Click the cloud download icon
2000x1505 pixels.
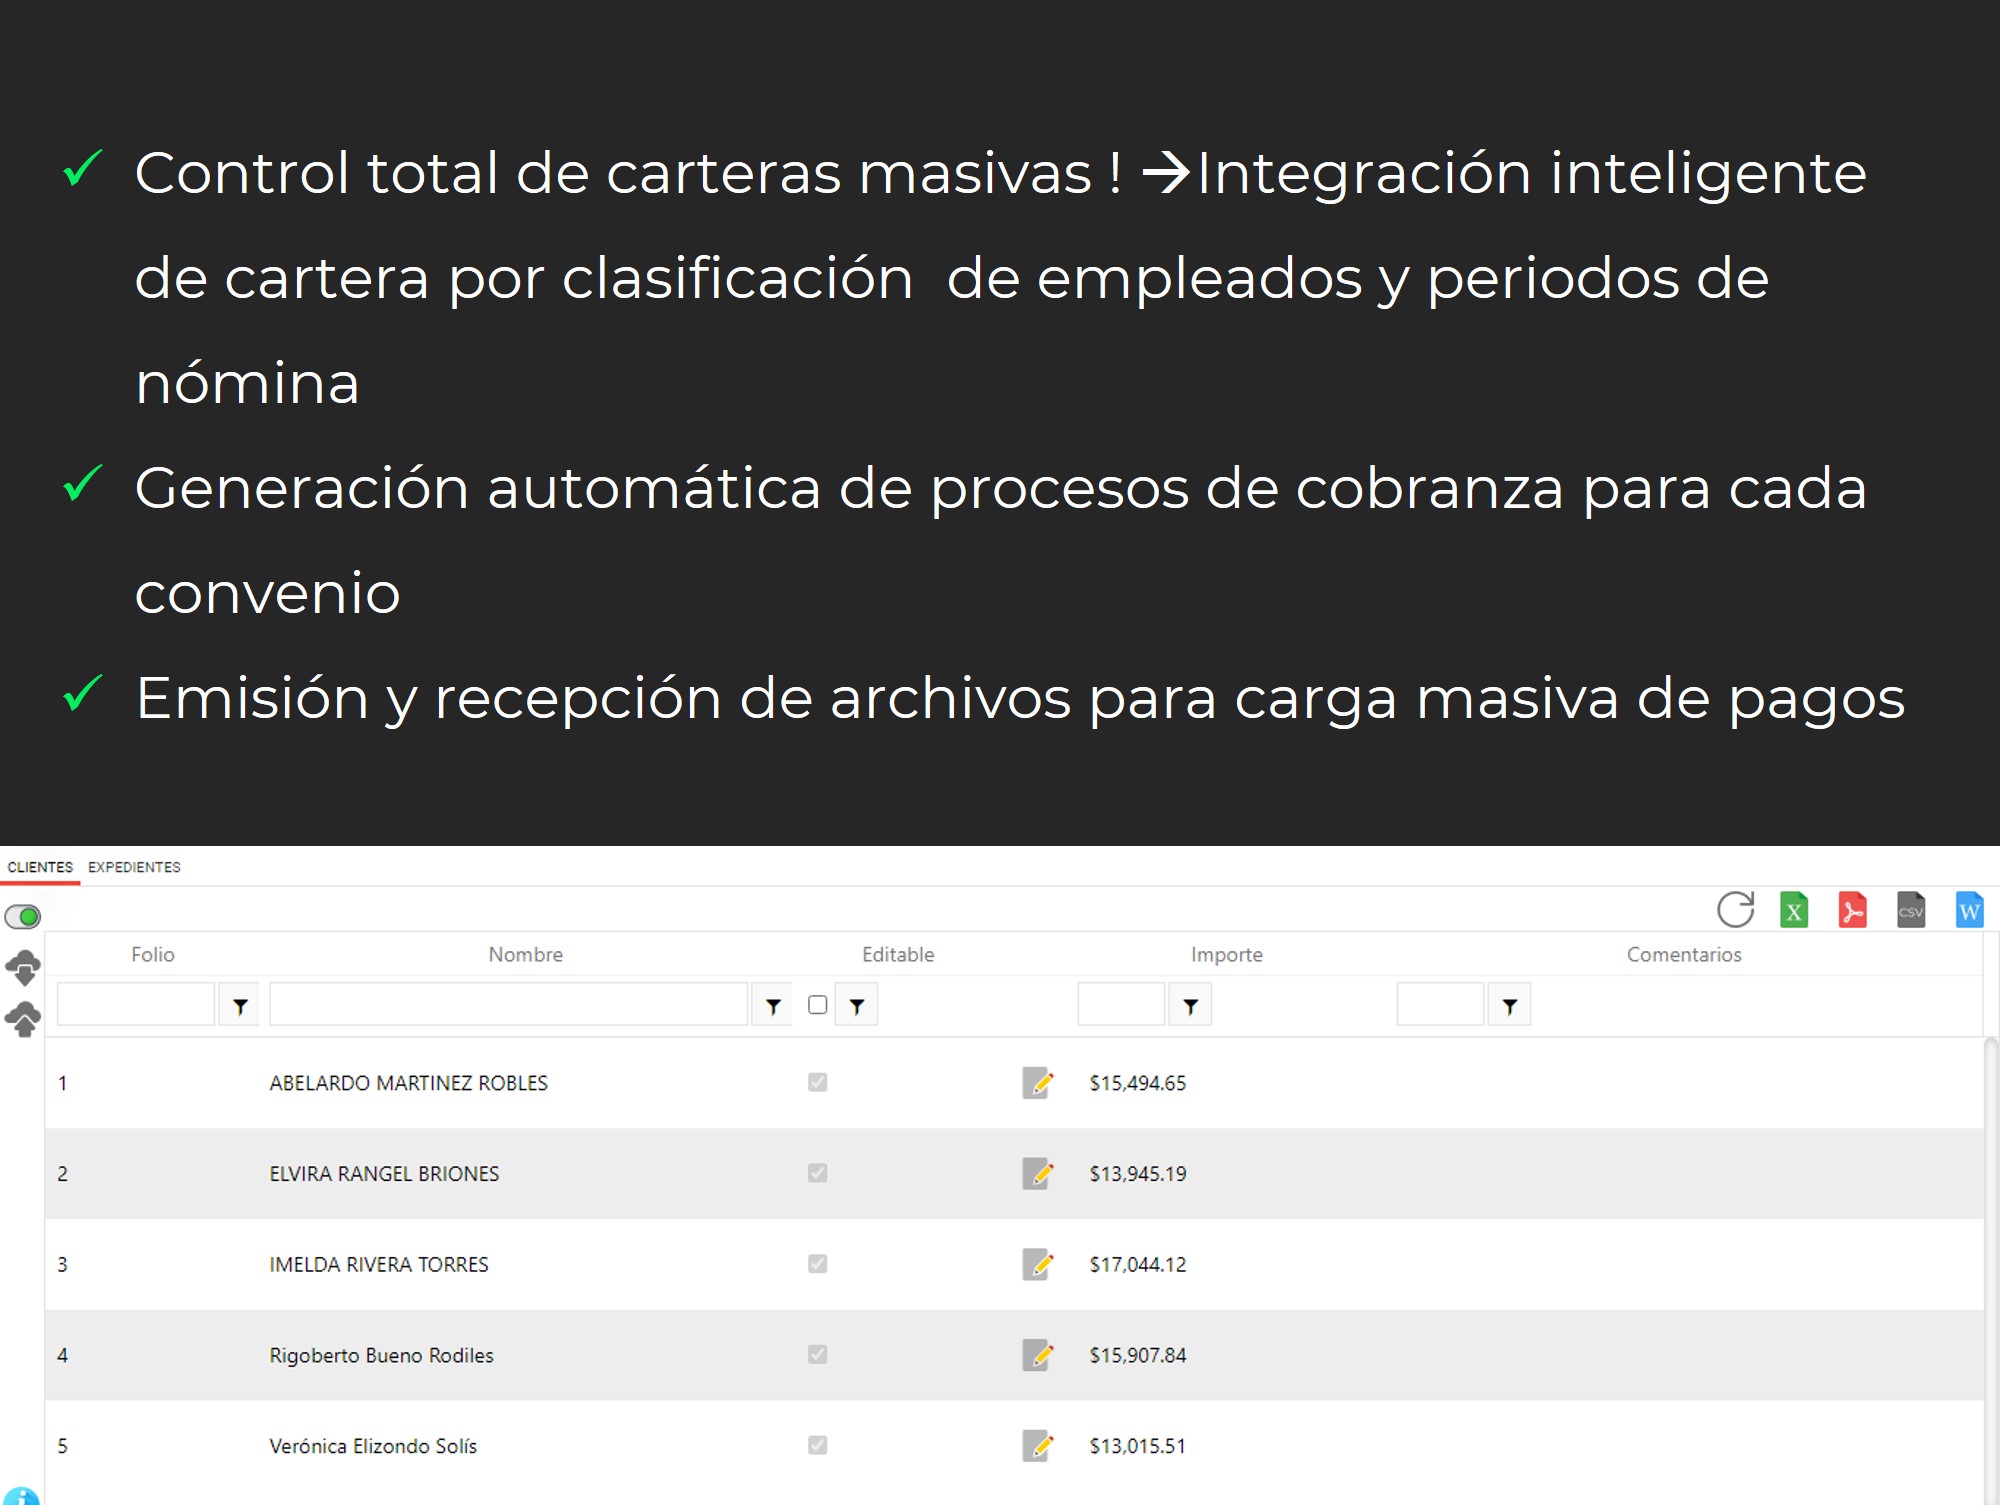click(x=23, y=967)
